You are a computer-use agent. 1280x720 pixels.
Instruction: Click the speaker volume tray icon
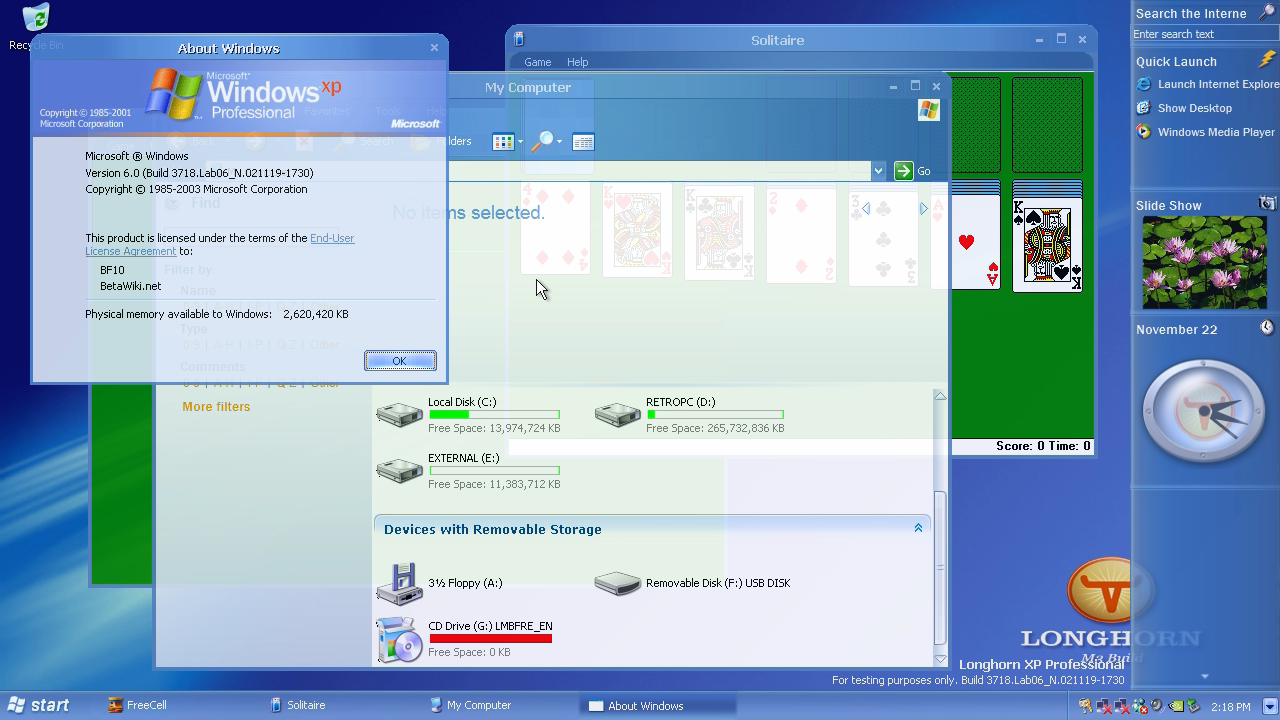click(1157, 706)
